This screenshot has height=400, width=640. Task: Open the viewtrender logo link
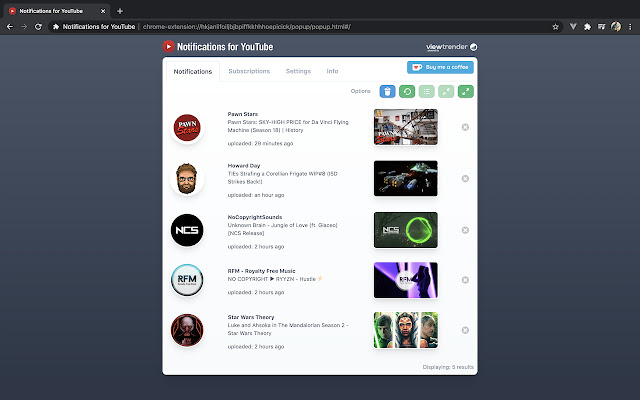click(x=451, y=47)
